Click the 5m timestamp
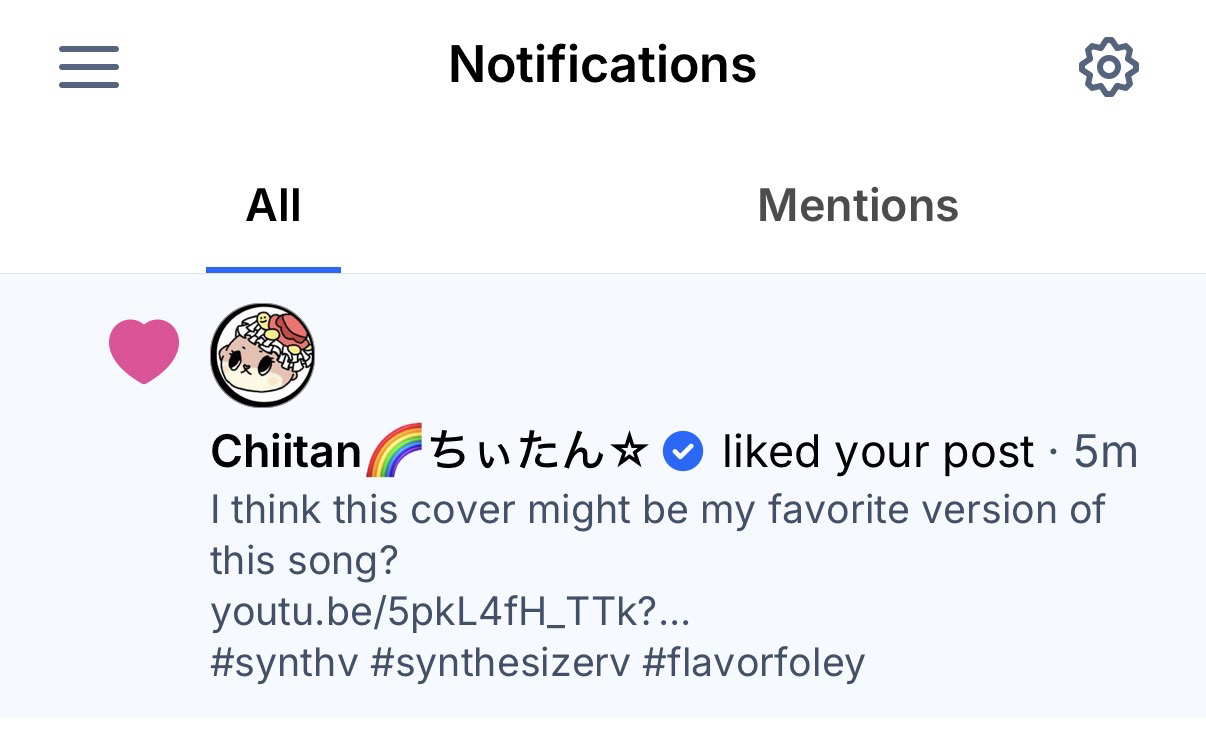This screenshot has width=1206, height=739. coord(1105,453)
